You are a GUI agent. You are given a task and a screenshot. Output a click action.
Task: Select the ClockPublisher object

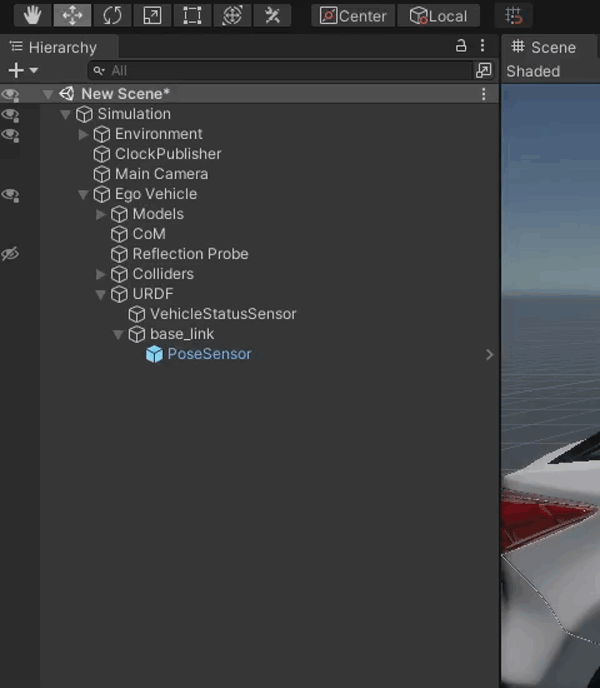[168, 154]
